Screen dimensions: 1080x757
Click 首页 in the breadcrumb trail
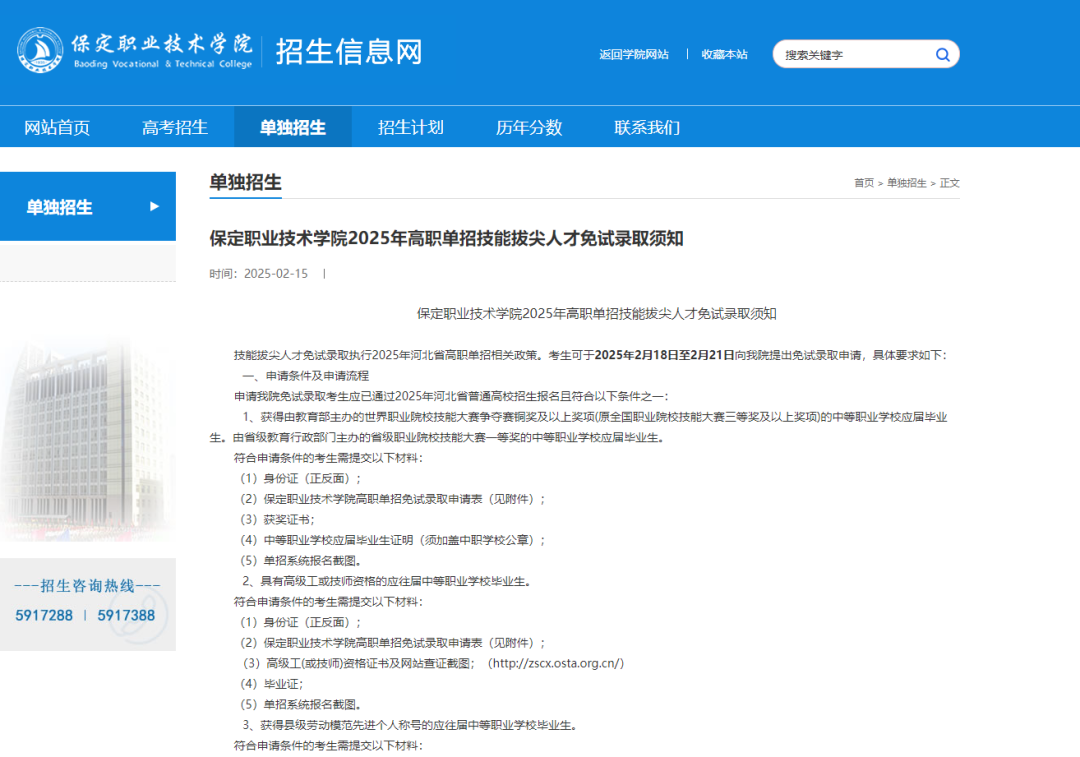click(862, 183)
